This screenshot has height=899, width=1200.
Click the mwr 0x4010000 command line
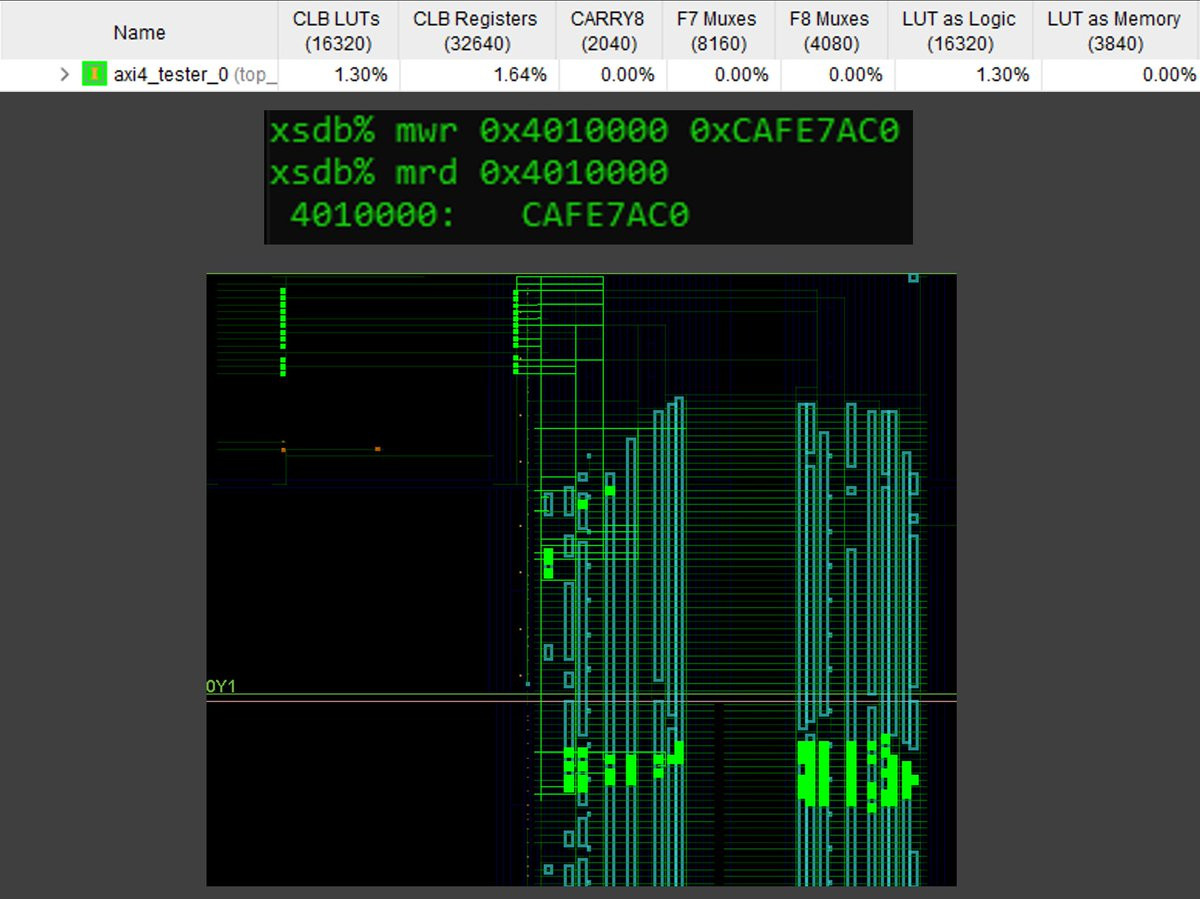[585, 130]
